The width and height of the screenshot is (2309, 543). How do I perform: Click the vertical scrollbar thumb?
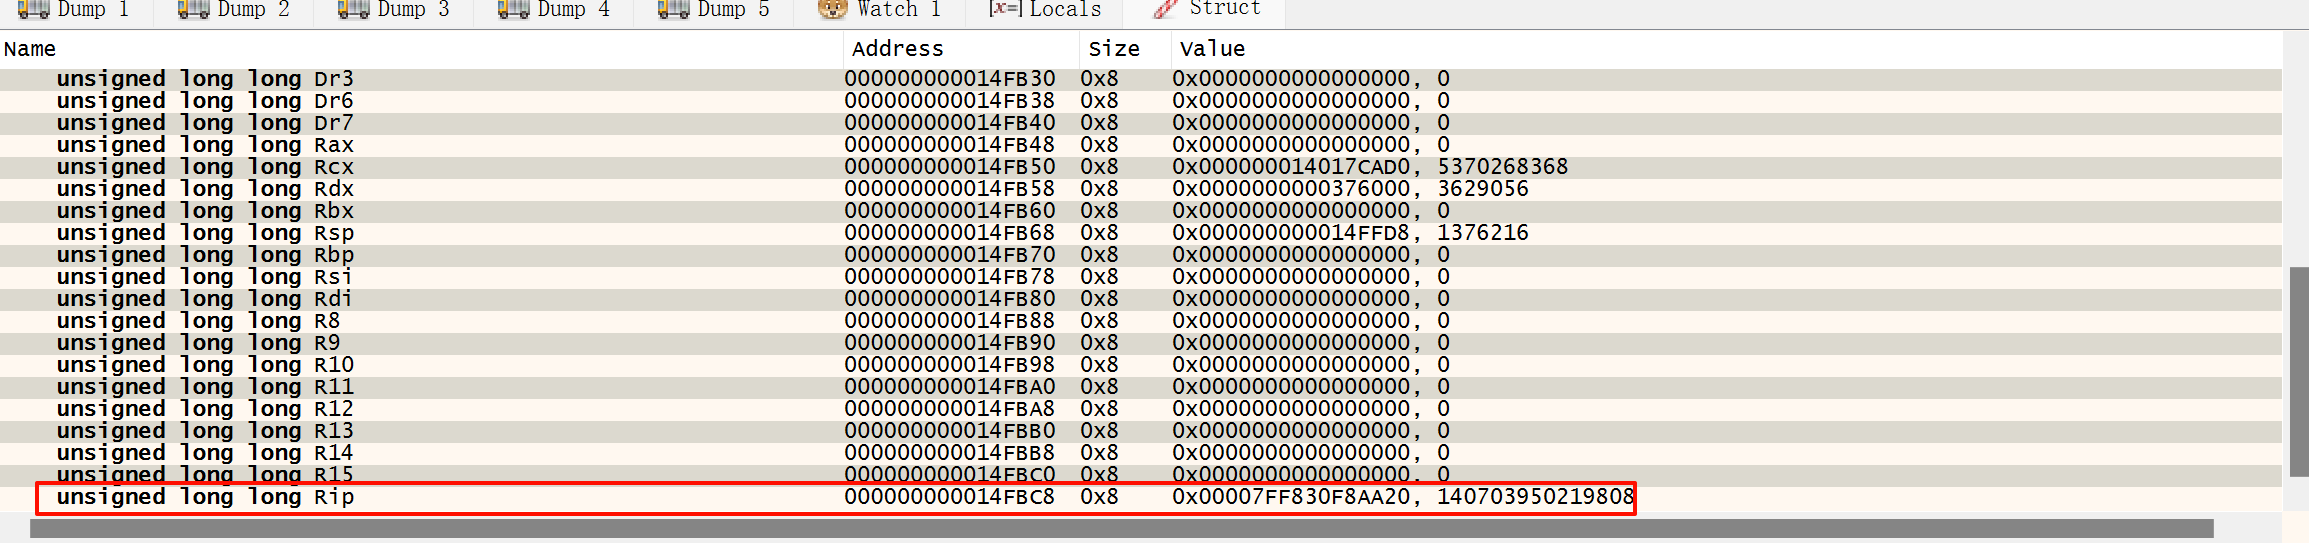[2298, 372]
